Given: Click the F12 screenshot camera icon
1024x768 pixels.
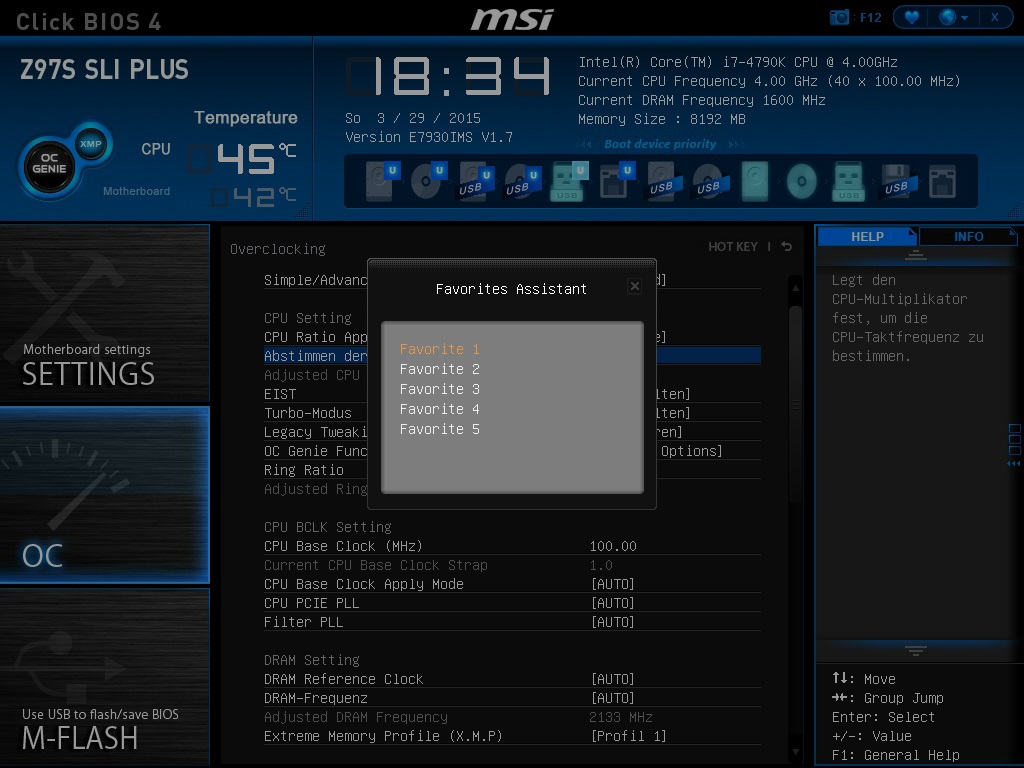Looking at the screenshot, I should click(x=839, y=17).
